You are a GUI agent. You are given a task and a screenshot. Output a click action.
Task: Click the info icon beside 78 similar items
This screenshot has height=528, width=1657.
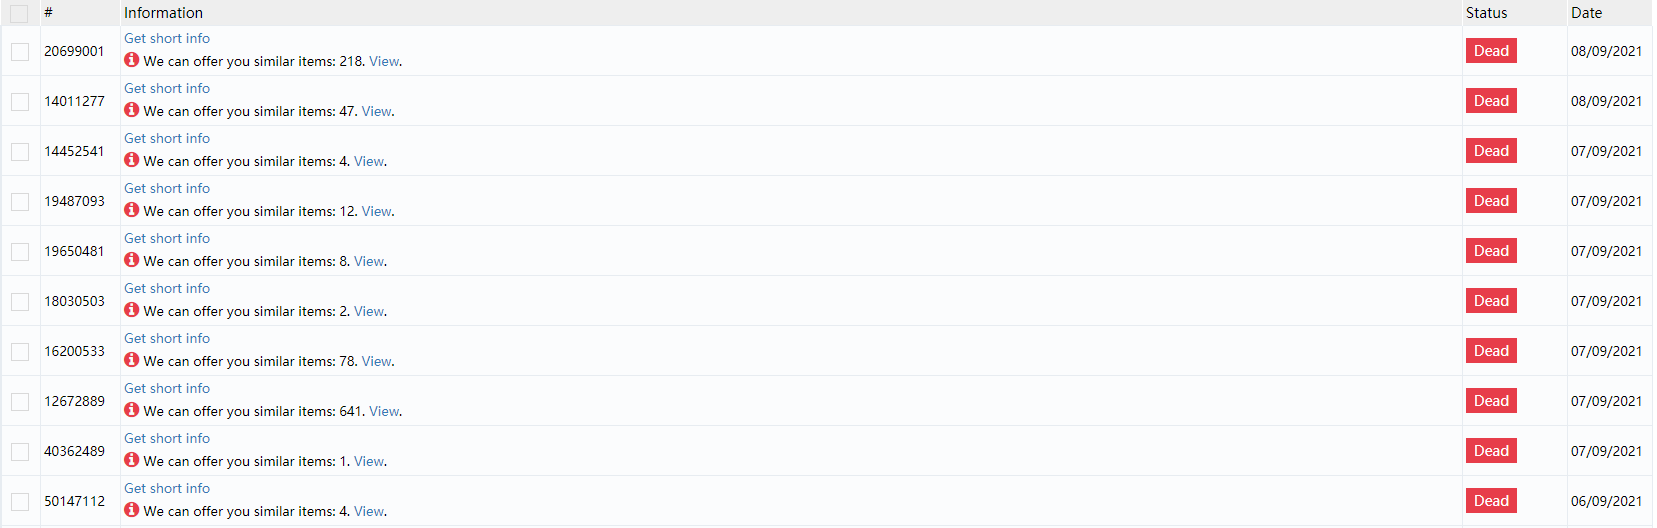pos(131,360)
